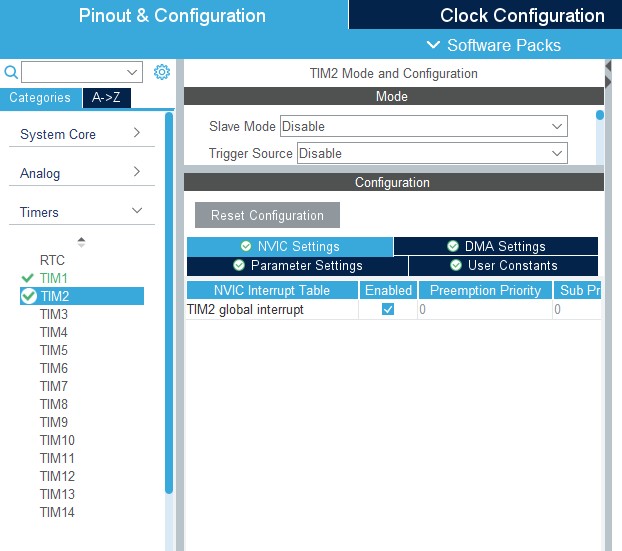
Task: Open the settings gear icon
Action: (162, 72)
